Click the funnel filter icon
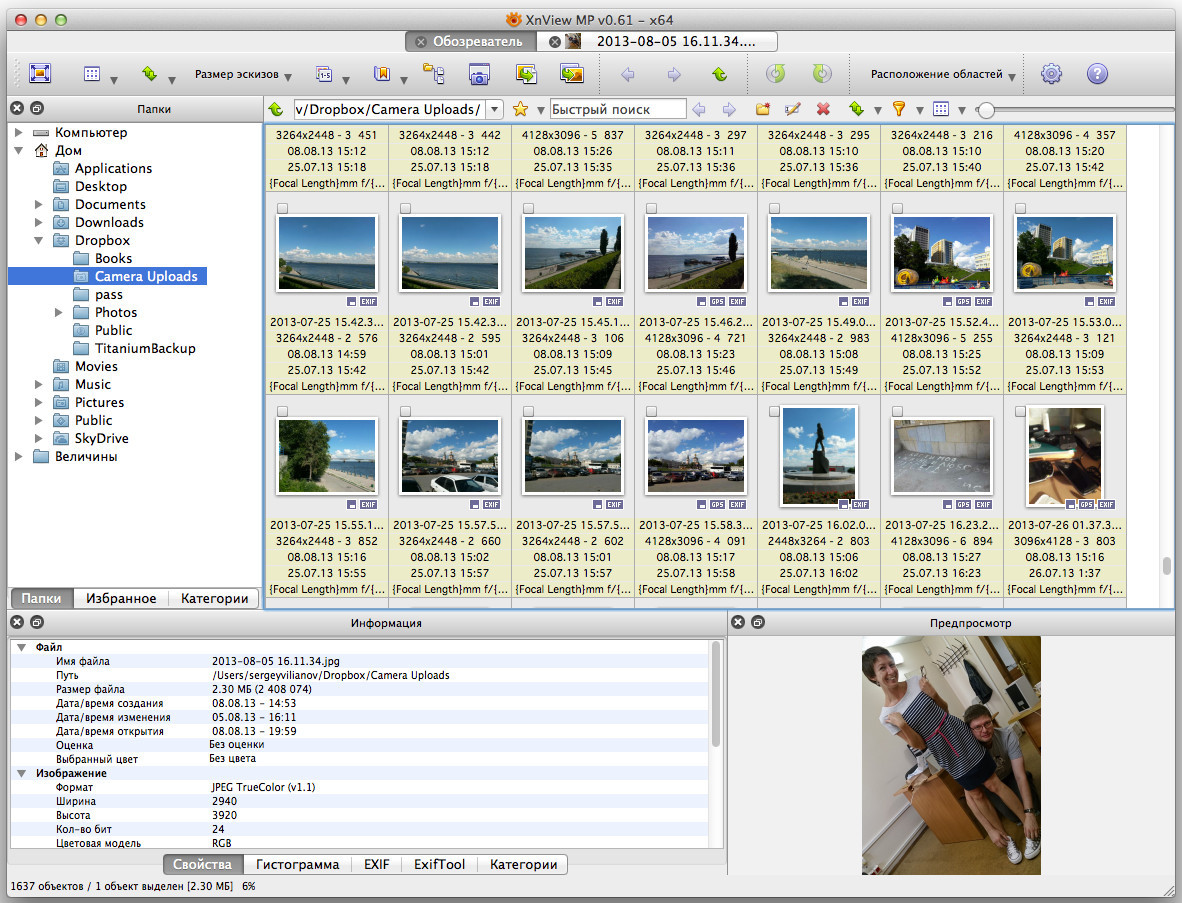This screenshot has height=903, width=1182. [898, 109]
